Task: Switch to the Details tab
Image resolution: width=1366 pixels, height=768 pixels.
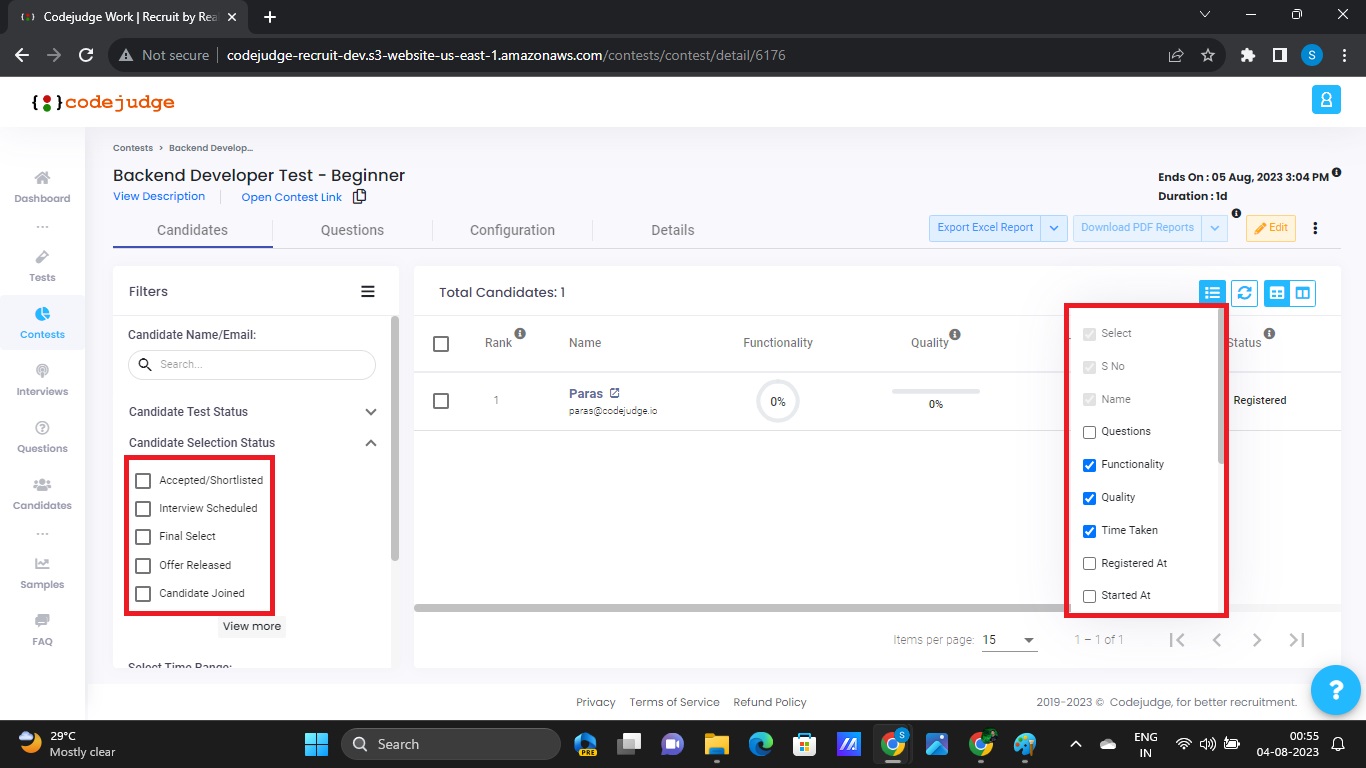Action: (x=672, y=230)
